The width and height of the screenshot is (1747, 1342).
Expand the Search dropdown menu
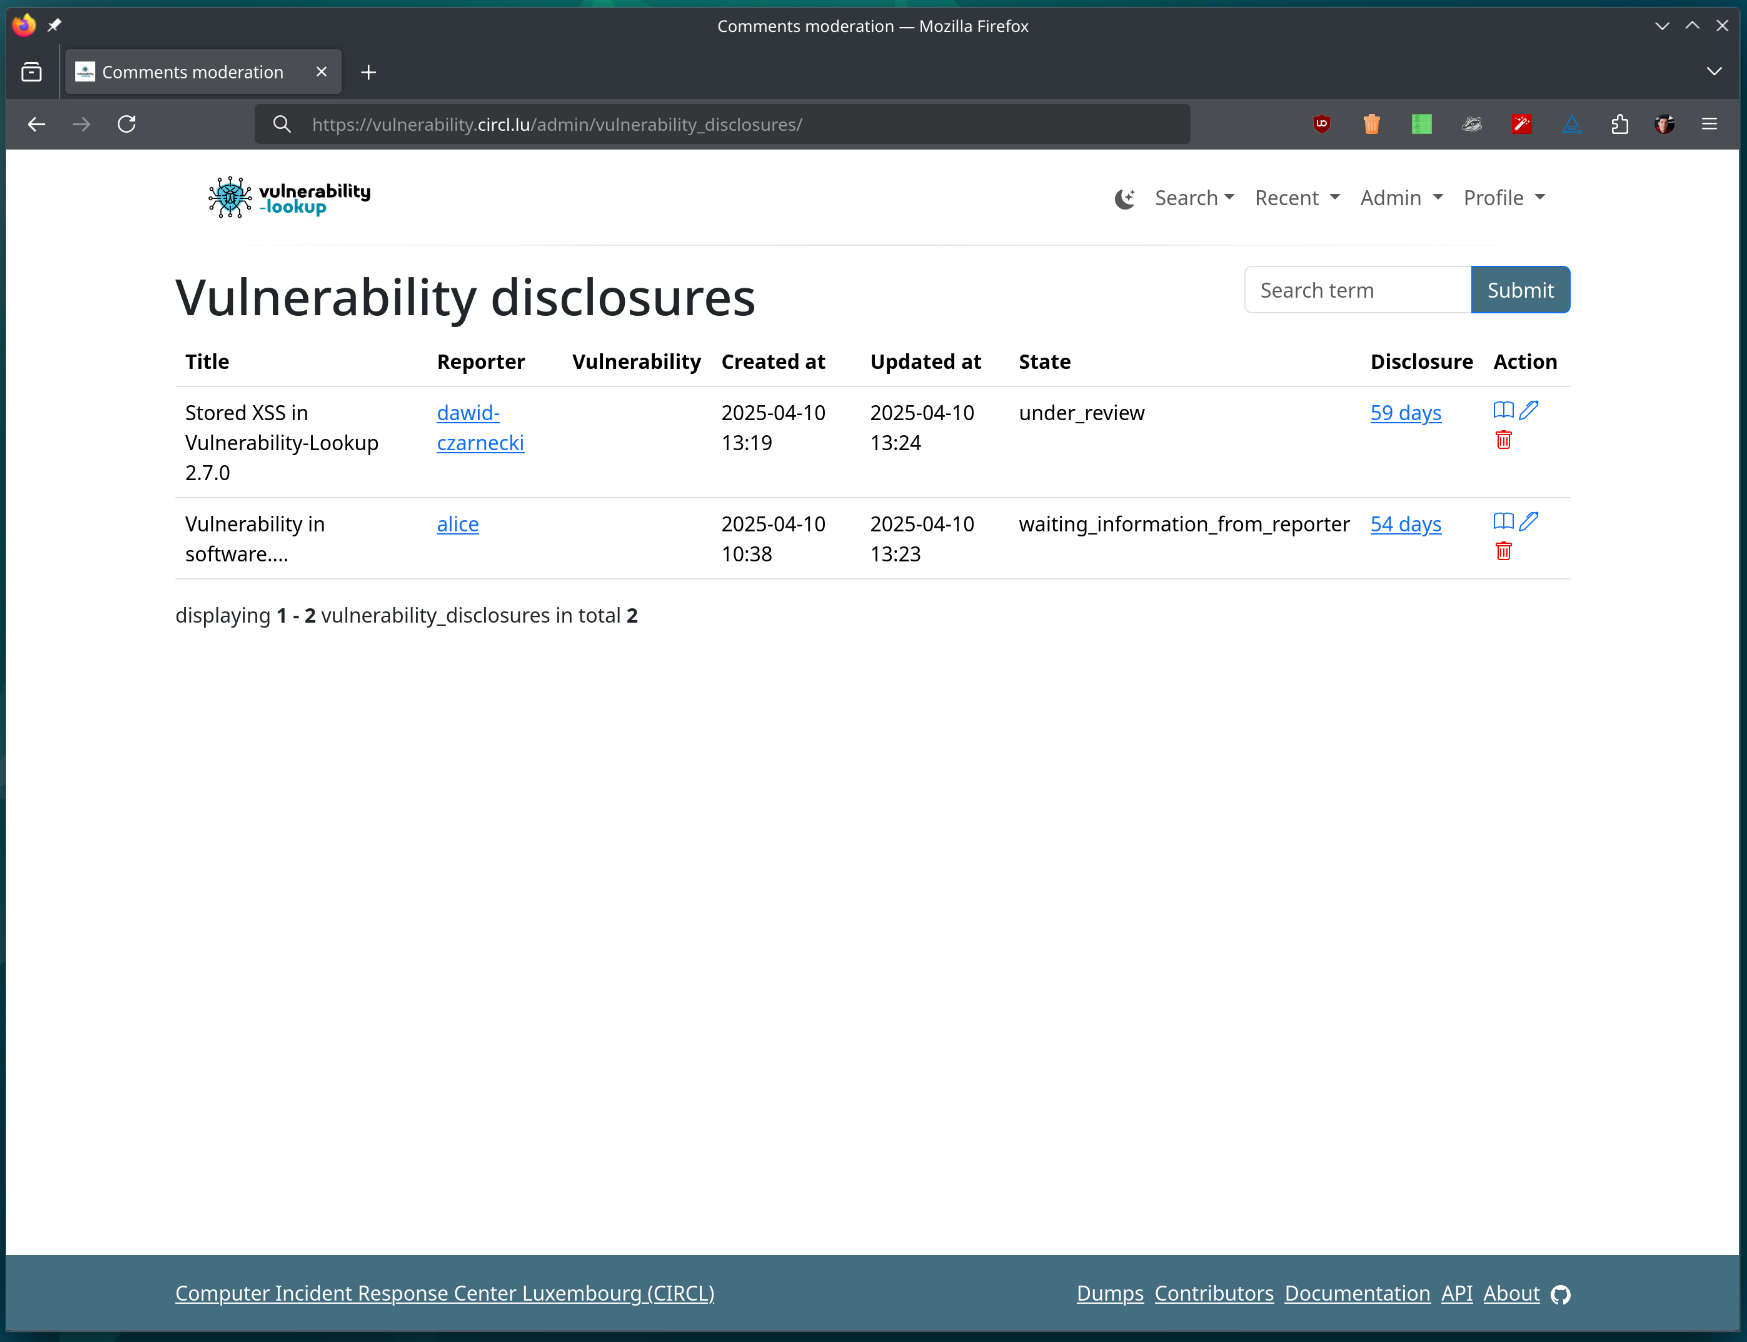pyautogui.click(x=1194, y=198)
